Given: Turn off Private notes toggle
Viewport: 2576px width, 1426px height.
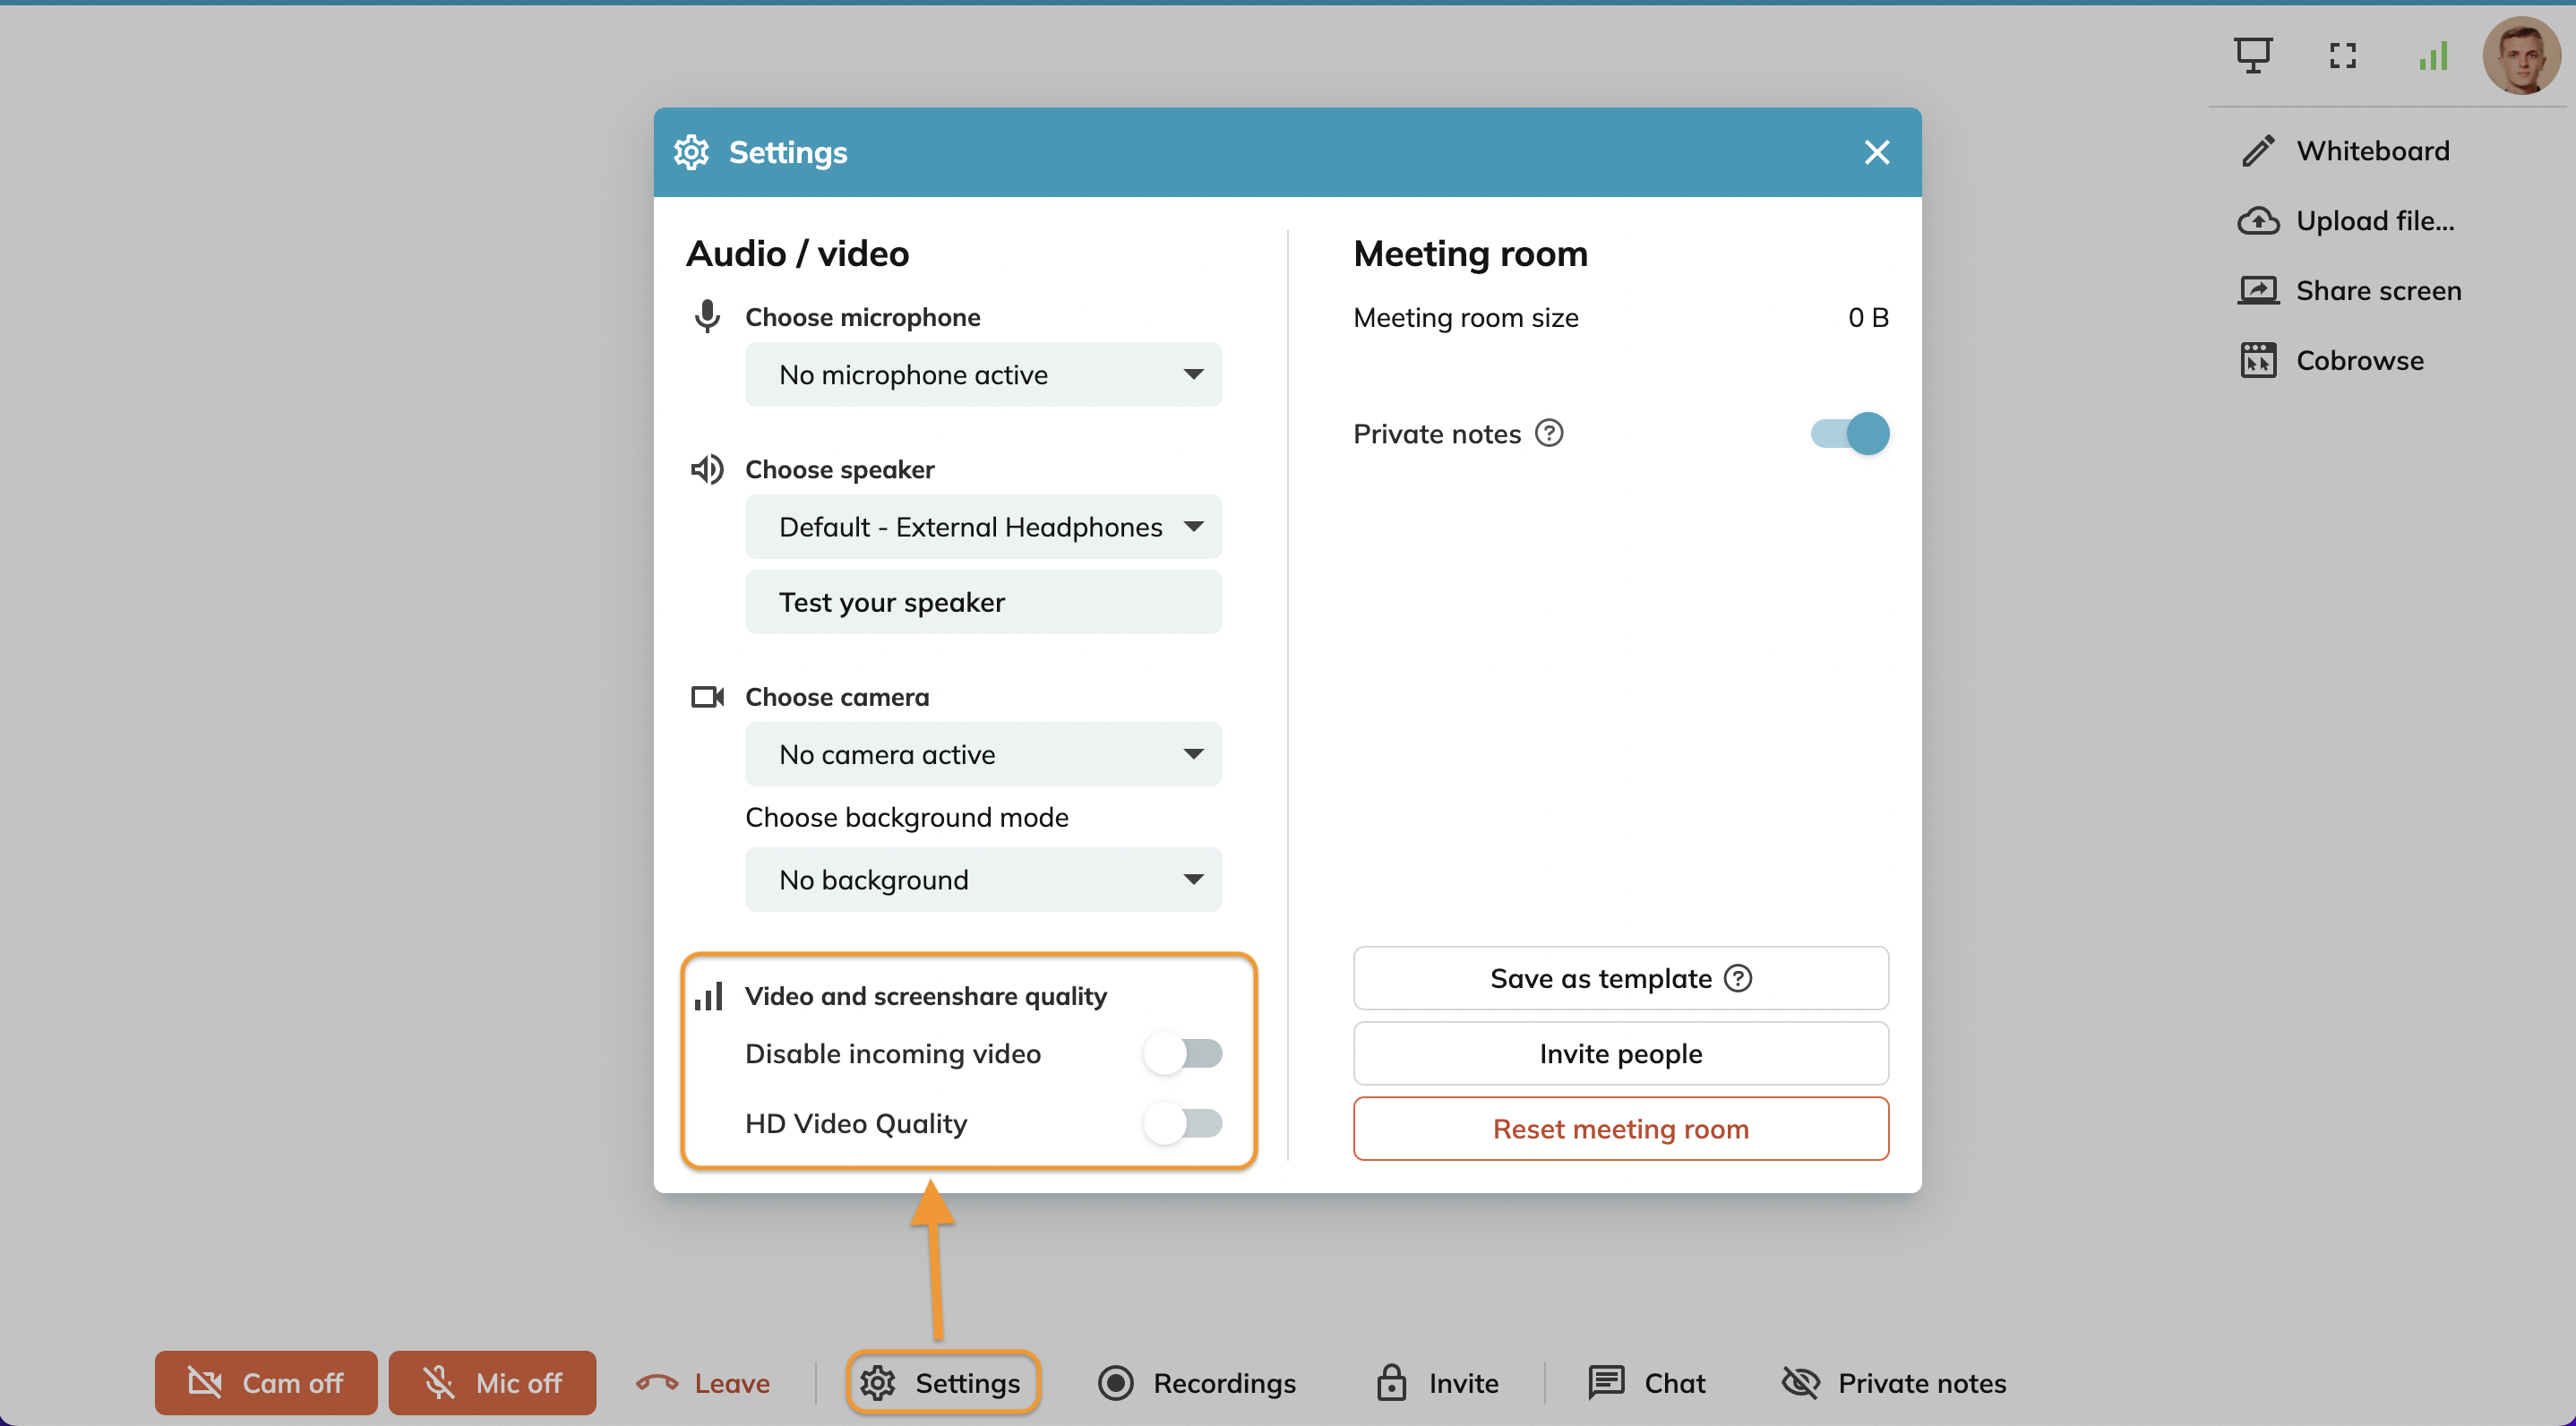Looking at the screenshot, I should pos(1850,434).
